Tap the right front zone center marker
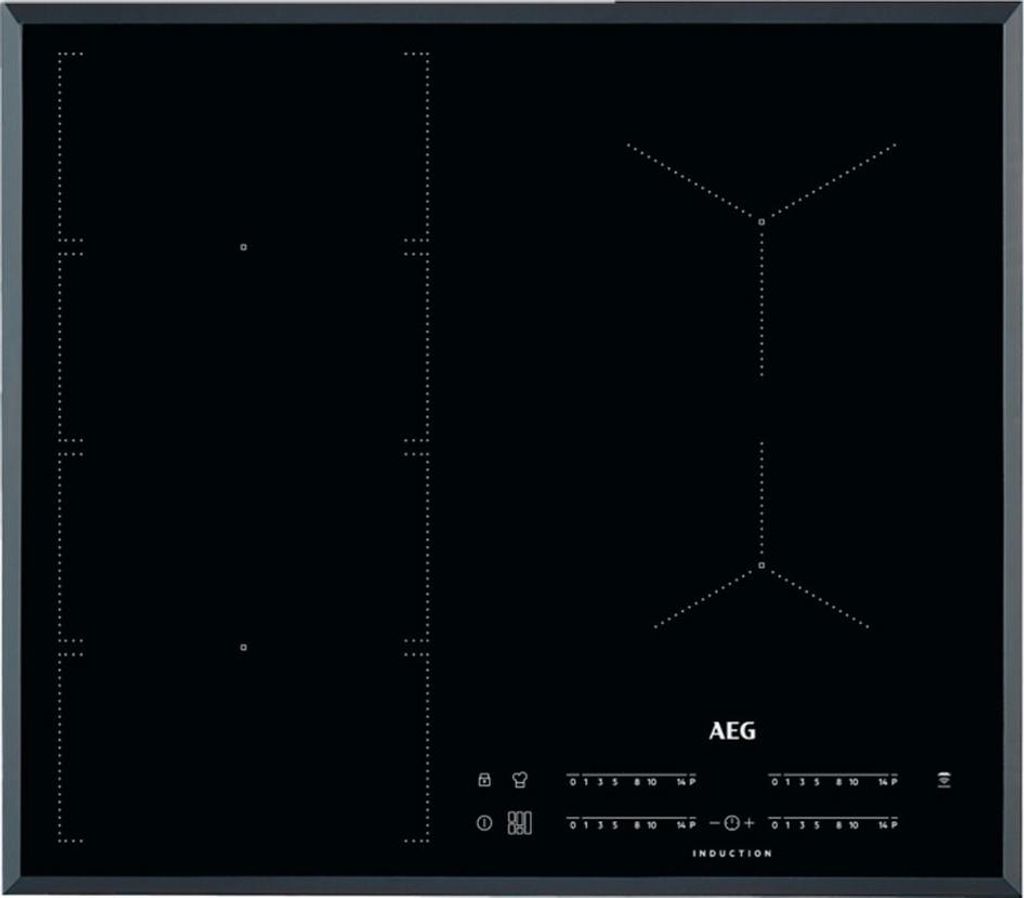This screenshot has height=898, width=1024. point(762,566)
